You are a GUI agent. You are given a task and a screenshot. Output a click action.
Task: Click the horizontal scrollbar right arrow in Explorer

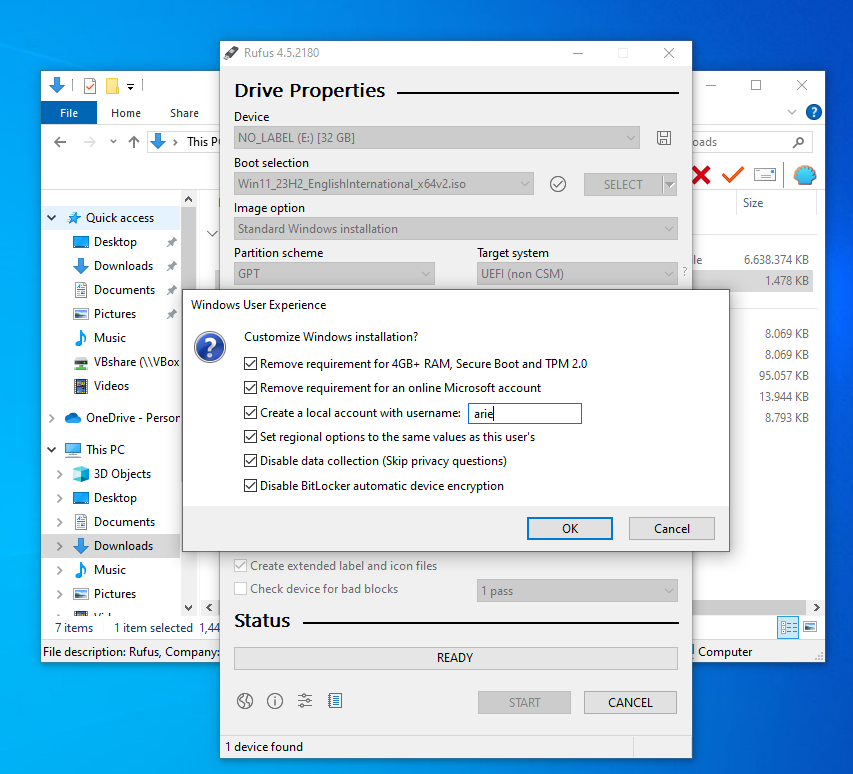click(816, 607)
